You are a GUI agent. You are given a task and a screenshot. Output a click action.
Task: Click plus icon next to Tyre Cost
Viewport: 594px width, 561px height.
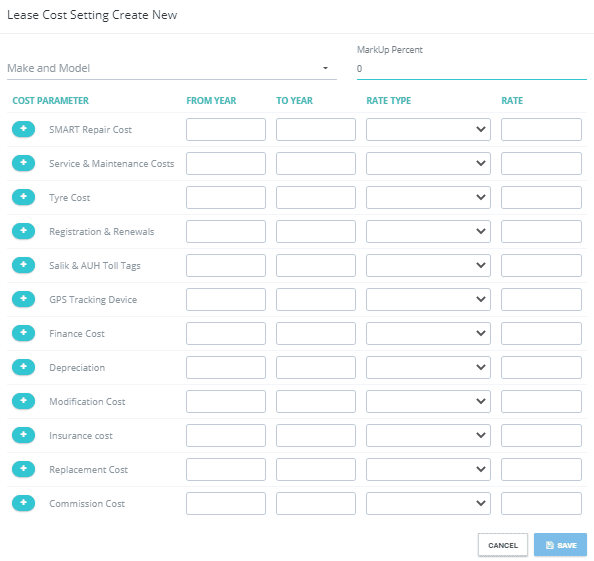pos(23,197)
